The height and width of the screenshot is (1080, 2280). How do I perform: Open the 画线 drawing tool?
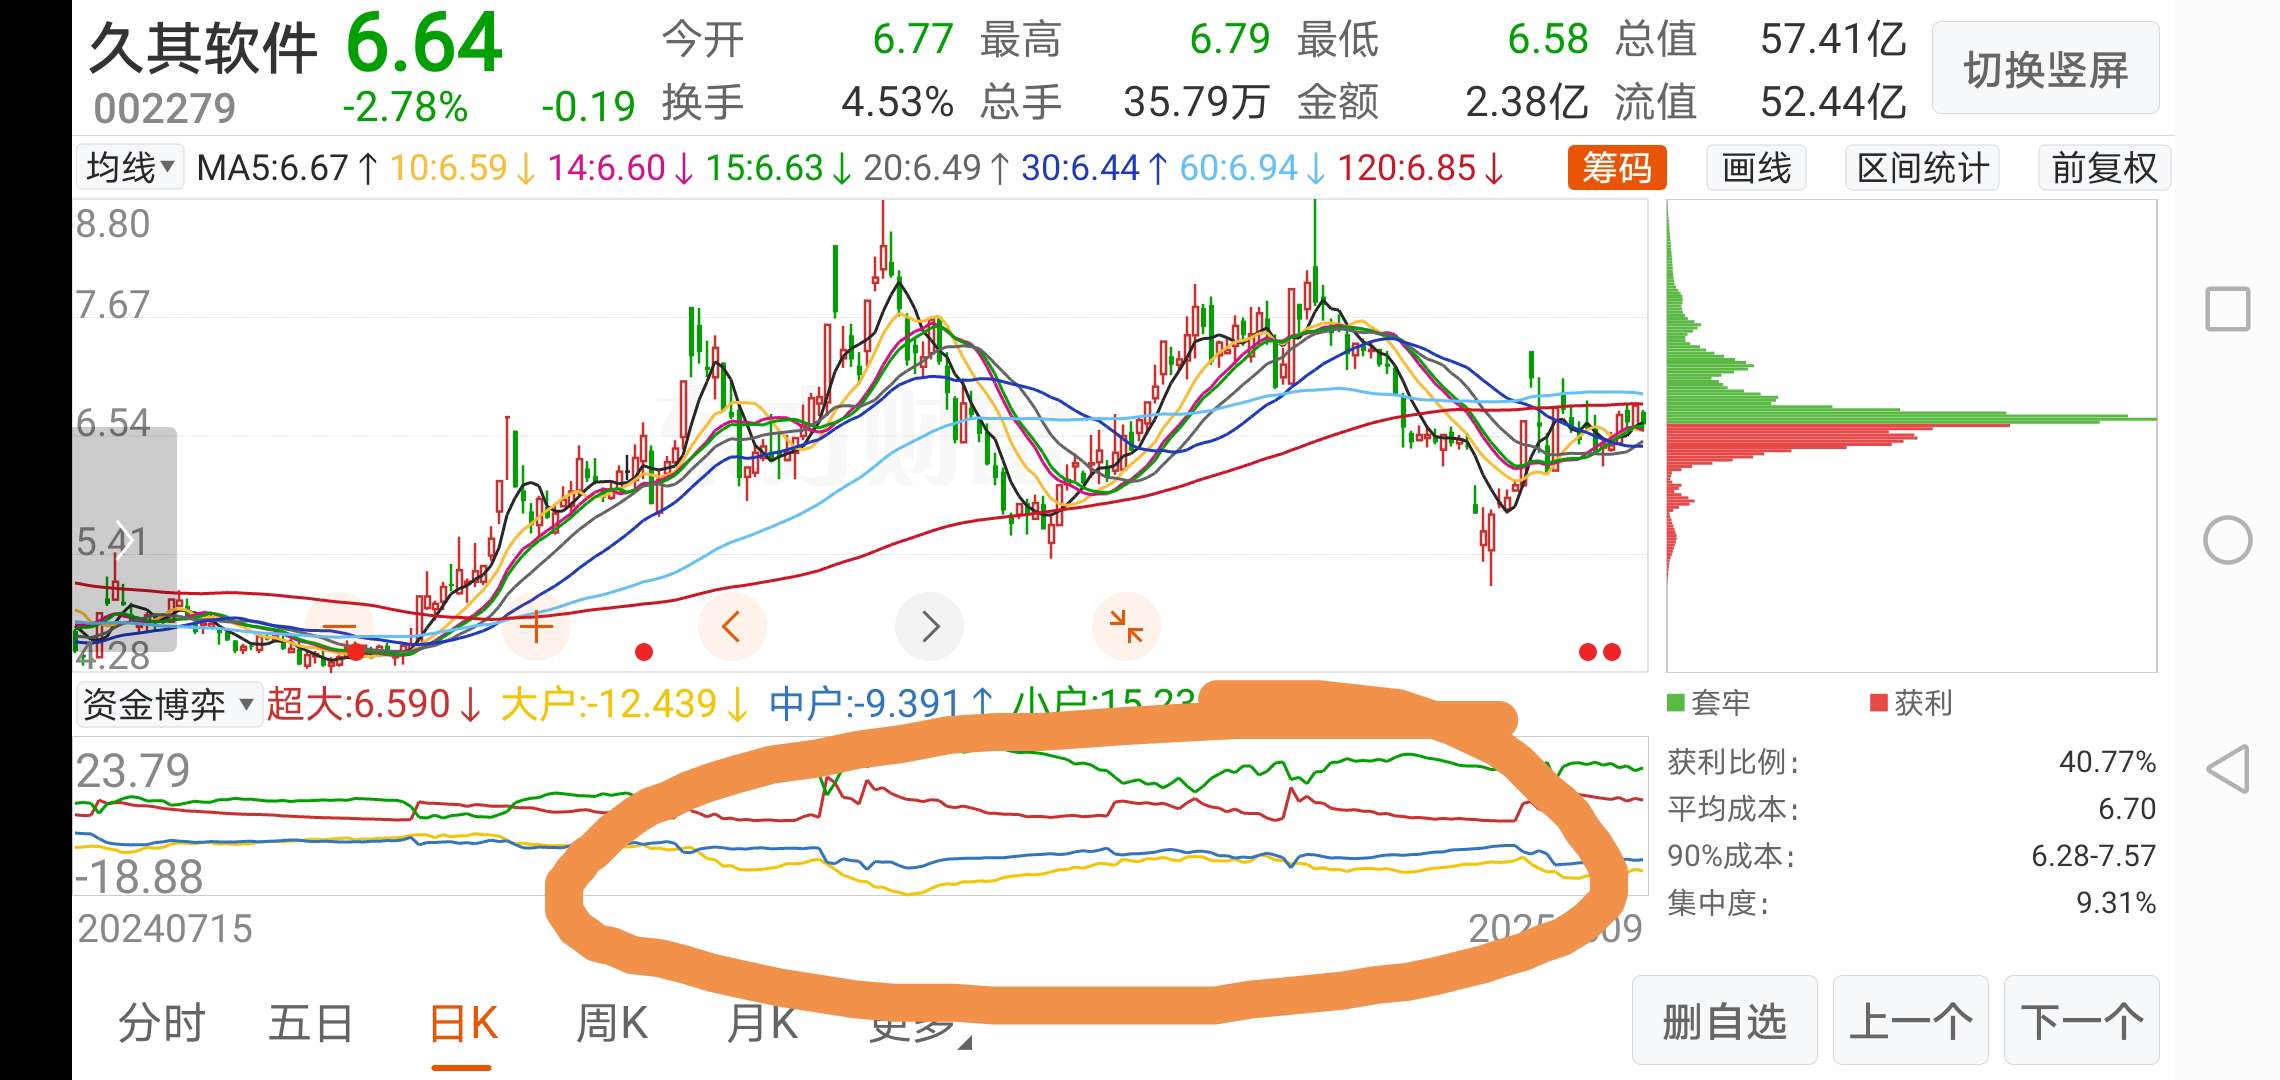click(x=1756, y=167)
